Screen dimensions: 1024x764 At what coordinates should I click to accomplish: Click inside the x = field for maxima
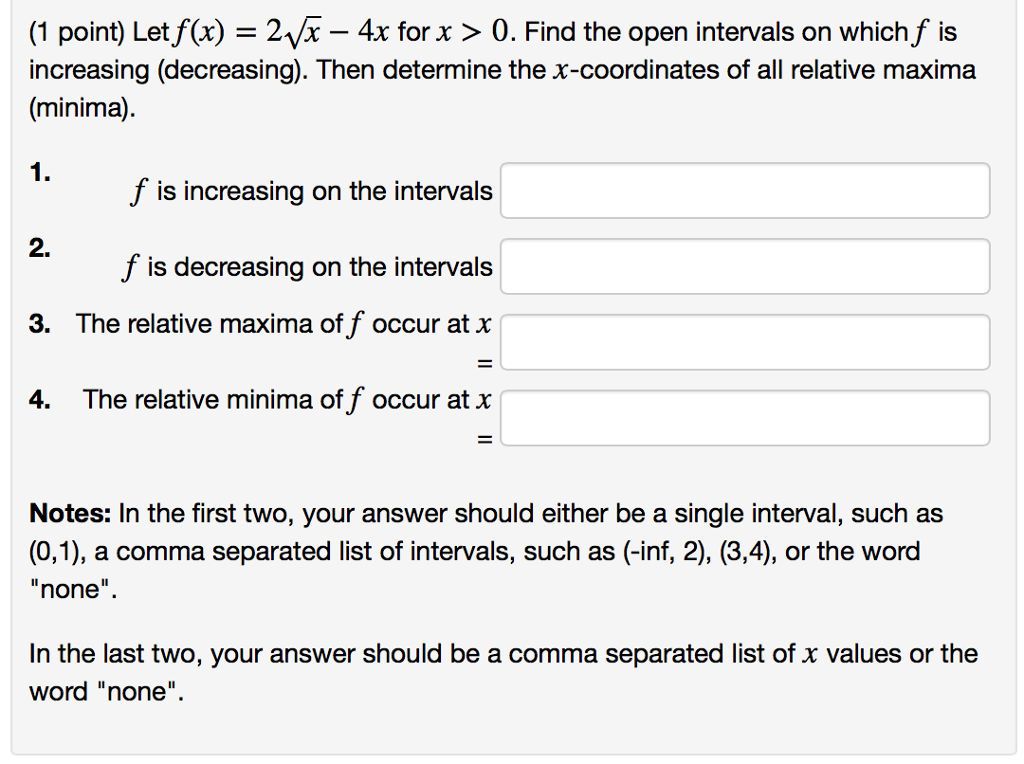point(745,341)
